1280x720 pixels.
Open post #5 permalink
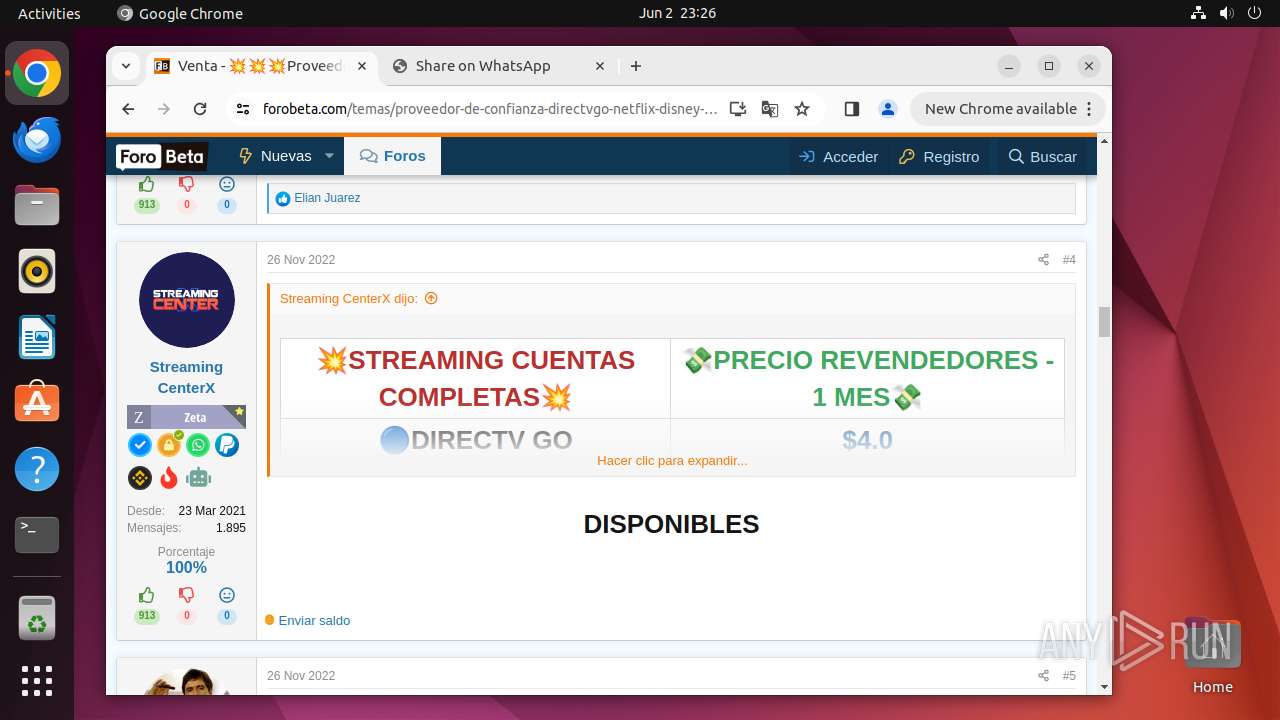pyautogui.click(x=1069, y=676)
